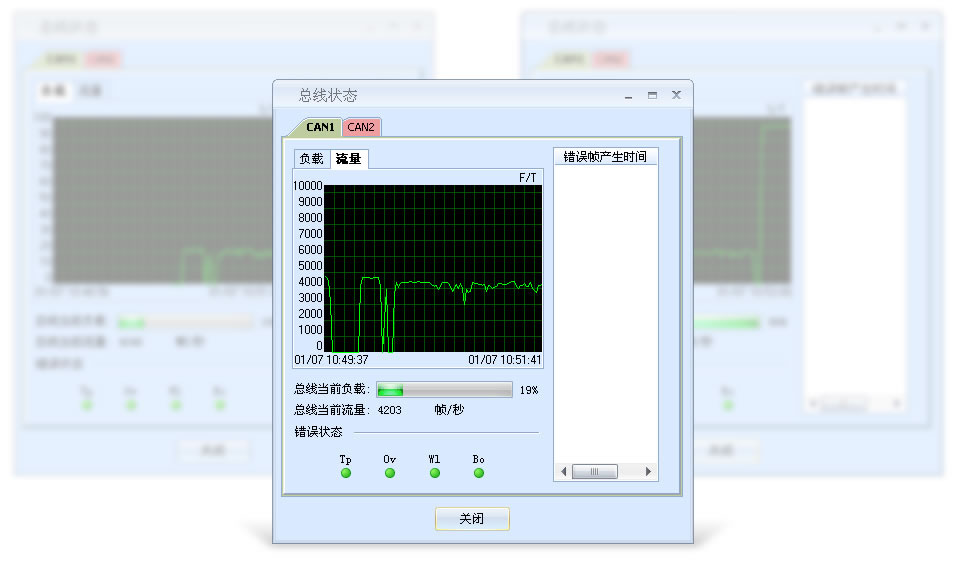Click the 错误状态 section label

(x=318, y=432)
